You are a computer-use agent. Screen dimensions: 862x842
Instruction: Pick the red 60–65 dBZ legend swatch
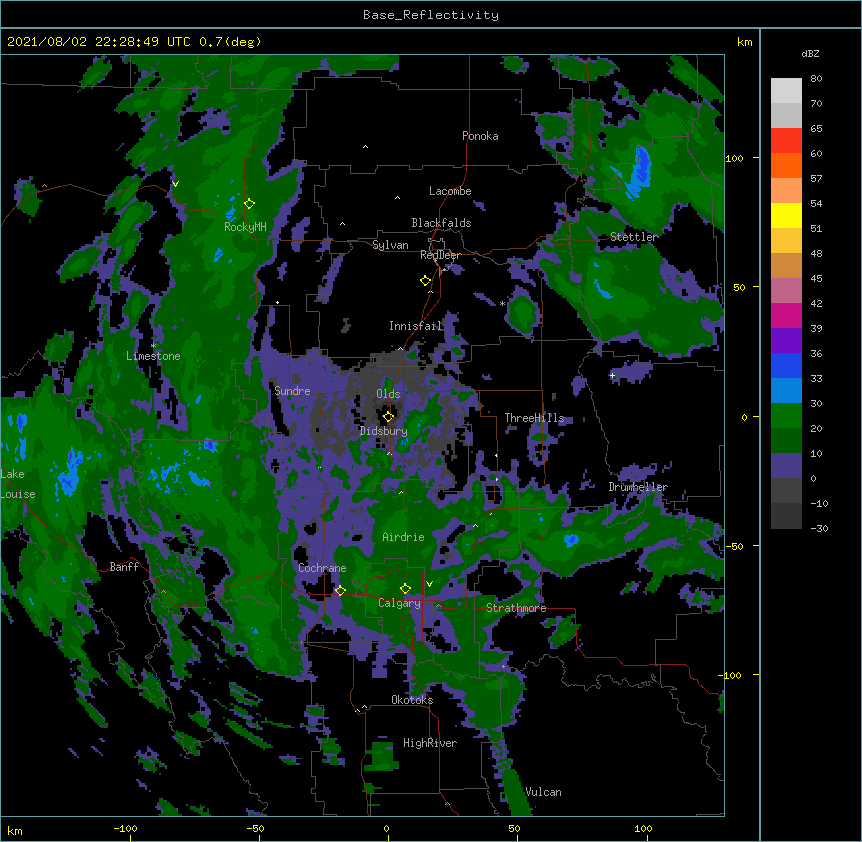point(786,141)
